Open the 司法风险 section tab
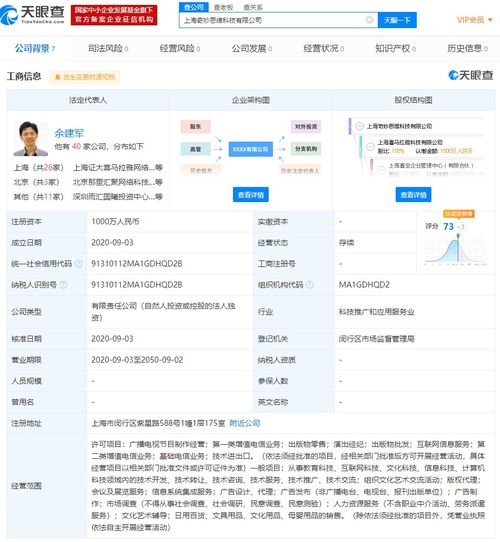Screen dimensions: 500x542 click(108, 48)
